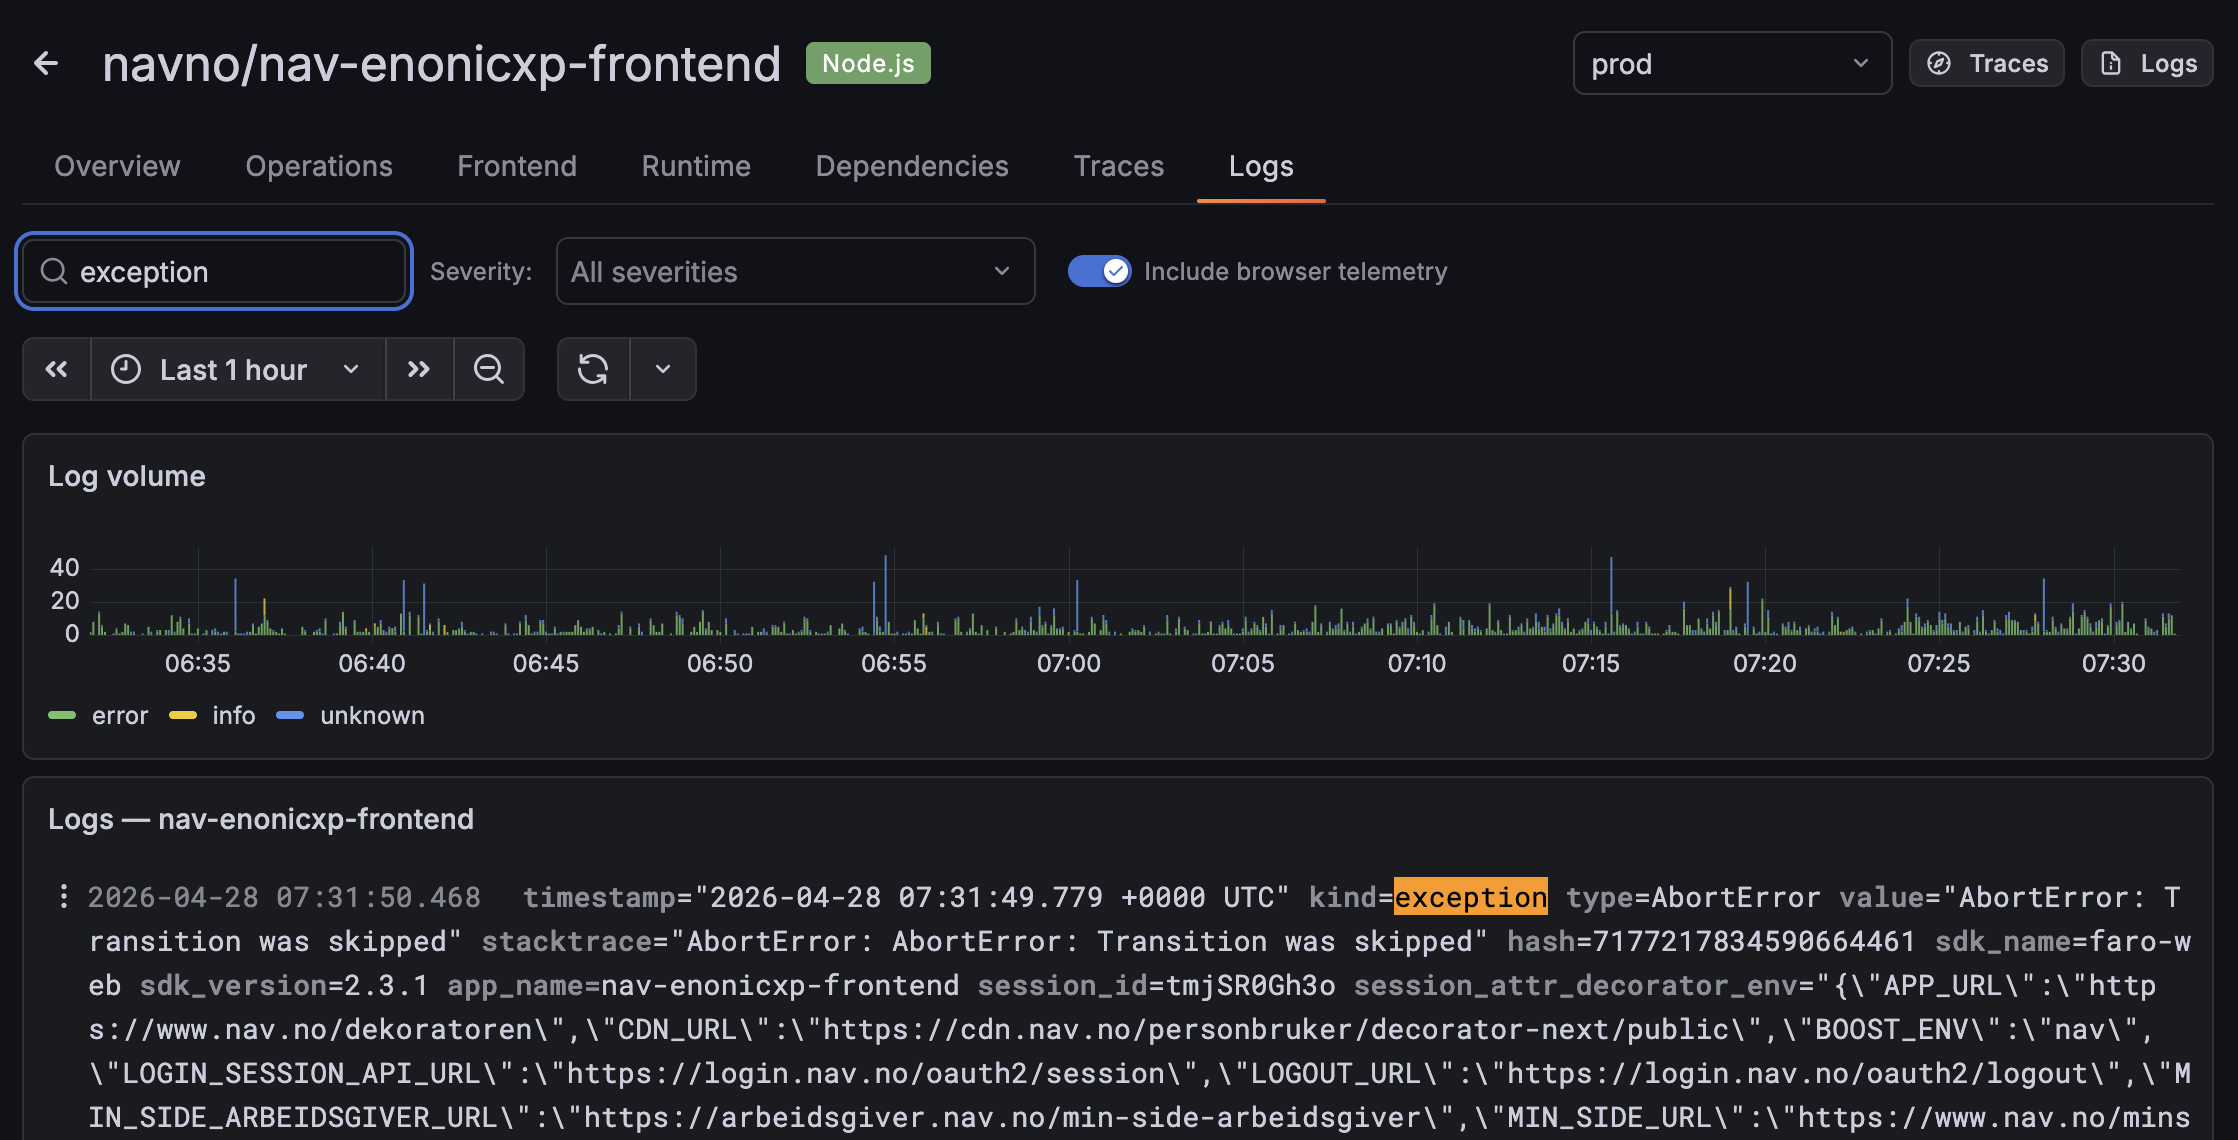Screen dimensions: 2238x1140
Task: Select the prod environment selector
Action: 1731,63
